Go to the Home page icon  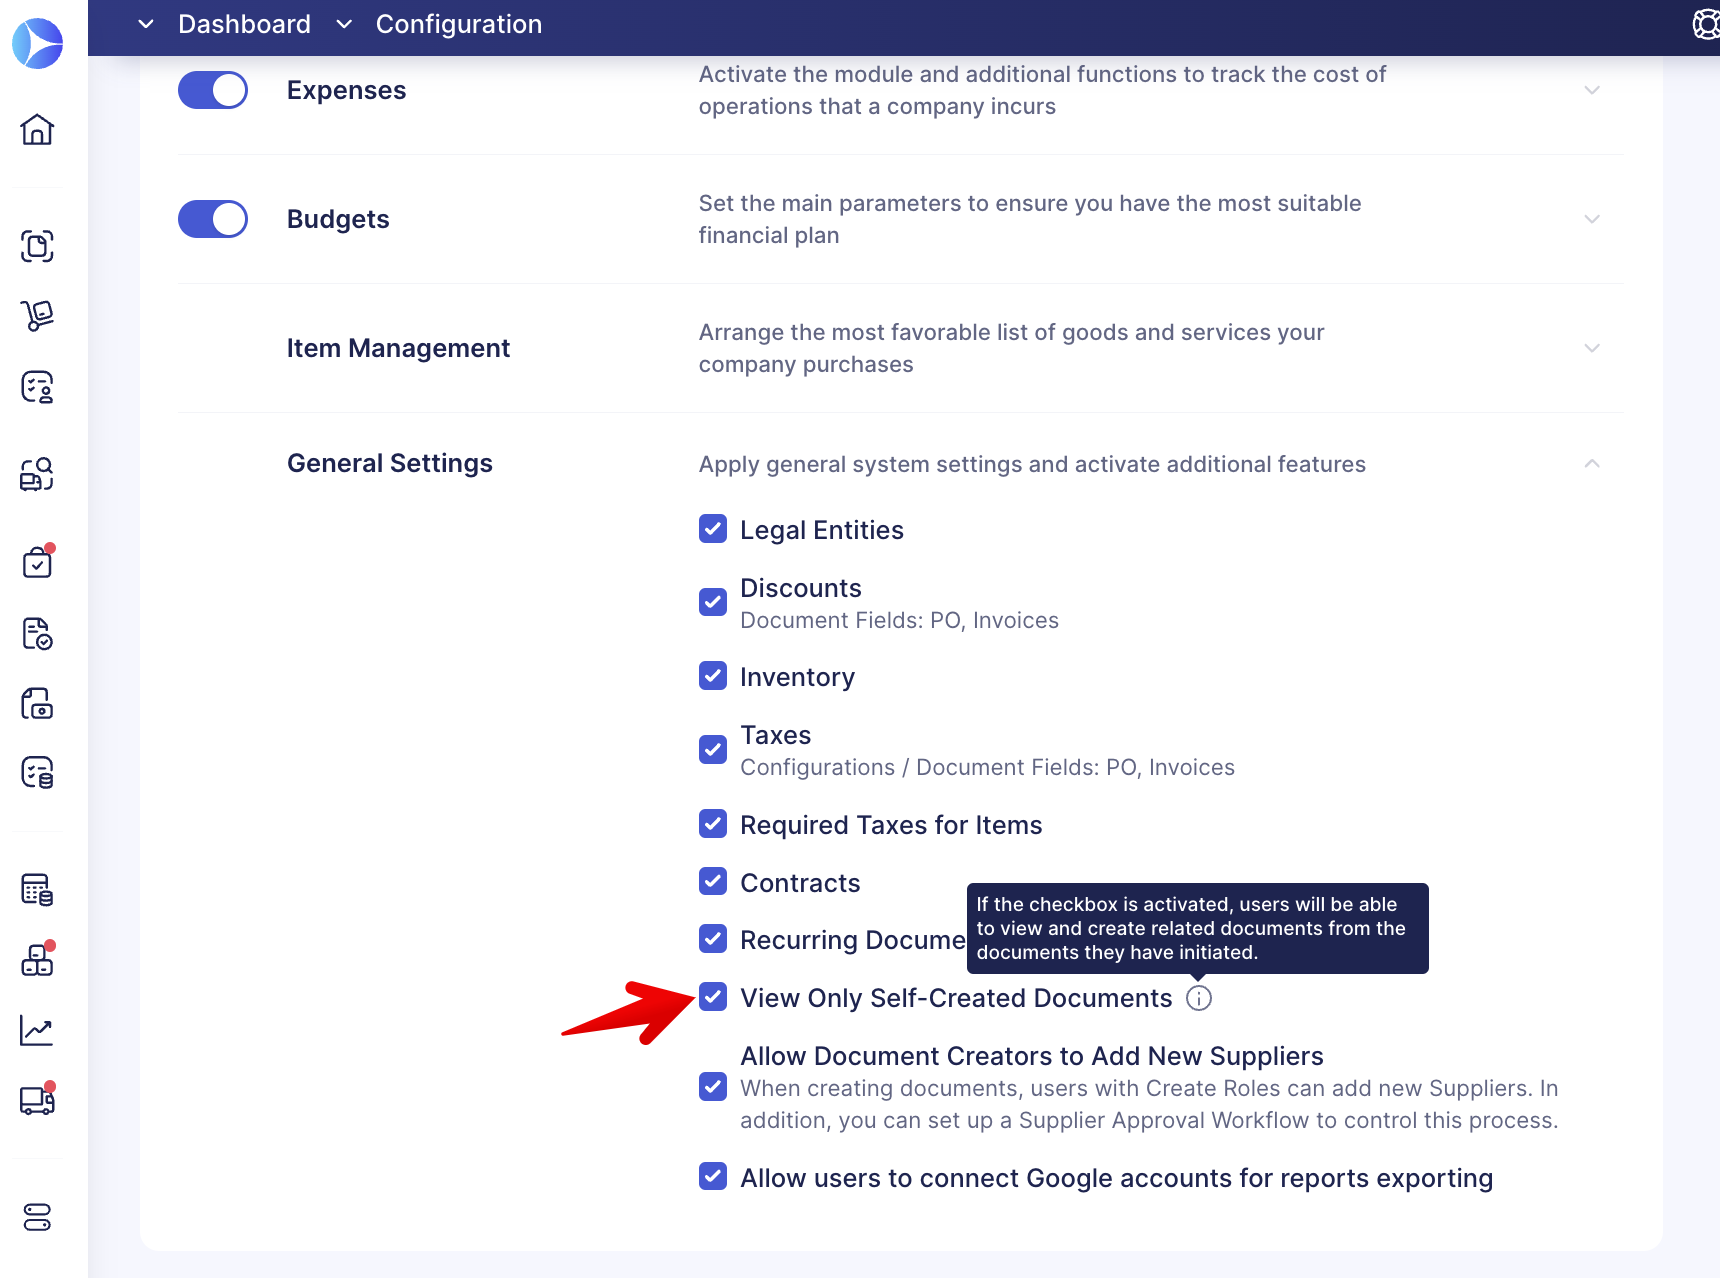pos(37,130)
